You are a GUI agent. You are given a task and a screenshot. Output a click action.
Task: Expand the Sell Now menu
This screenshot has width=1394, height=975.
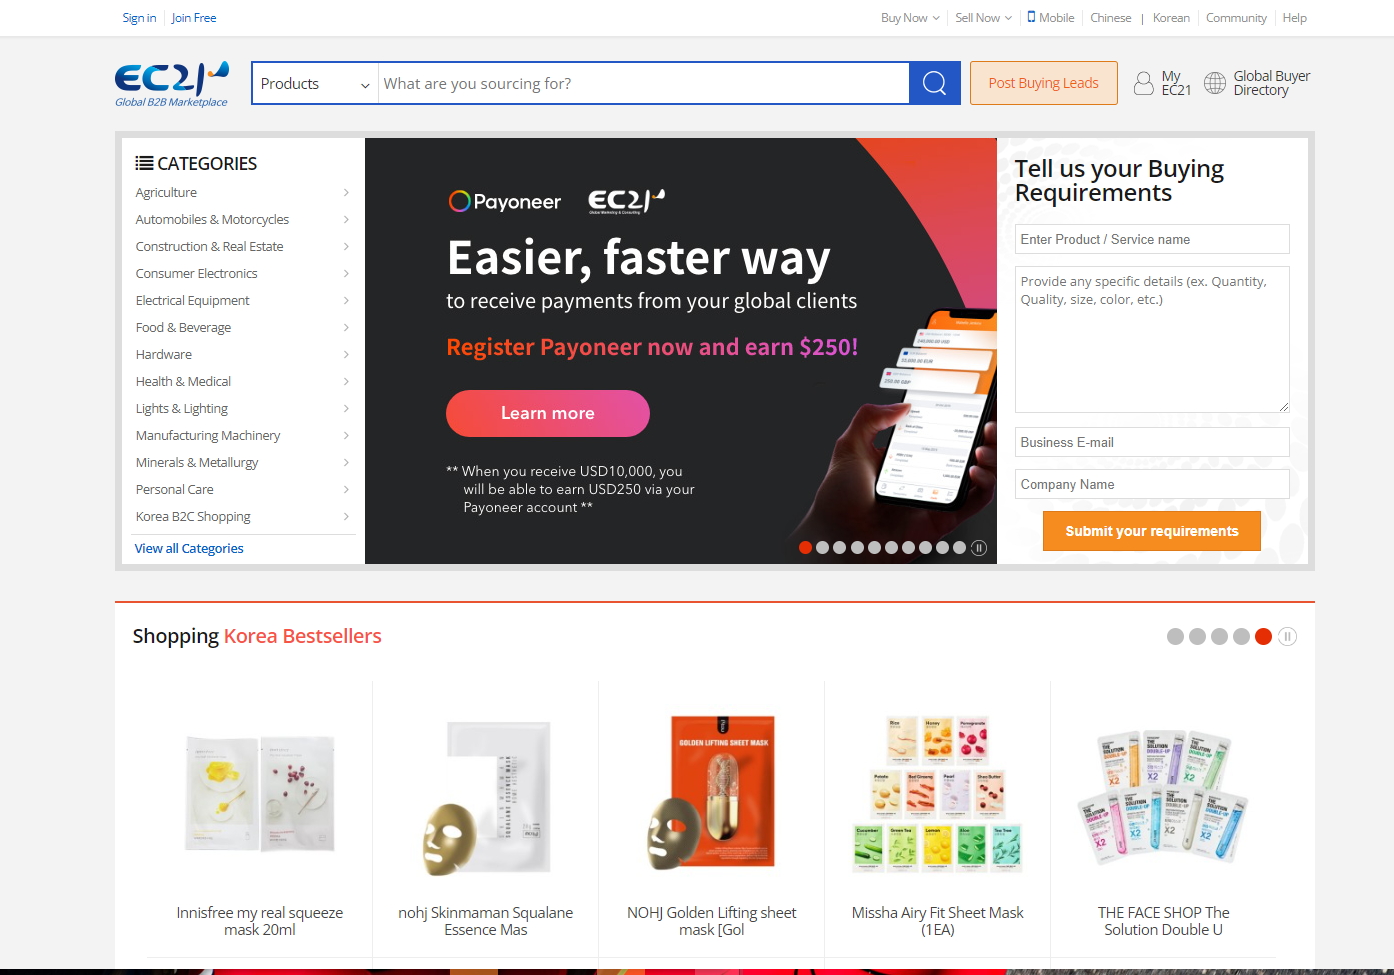point(983,18)
